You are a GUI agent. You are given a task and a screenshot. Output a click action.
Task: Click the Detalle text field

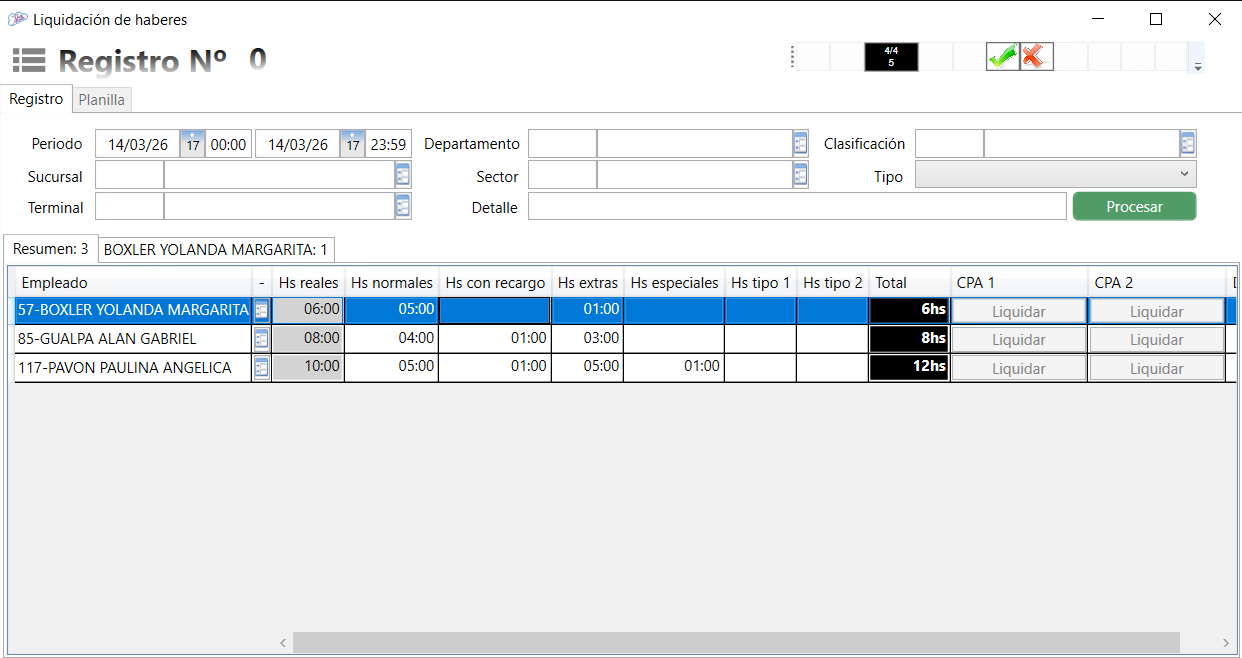(796, 207)
